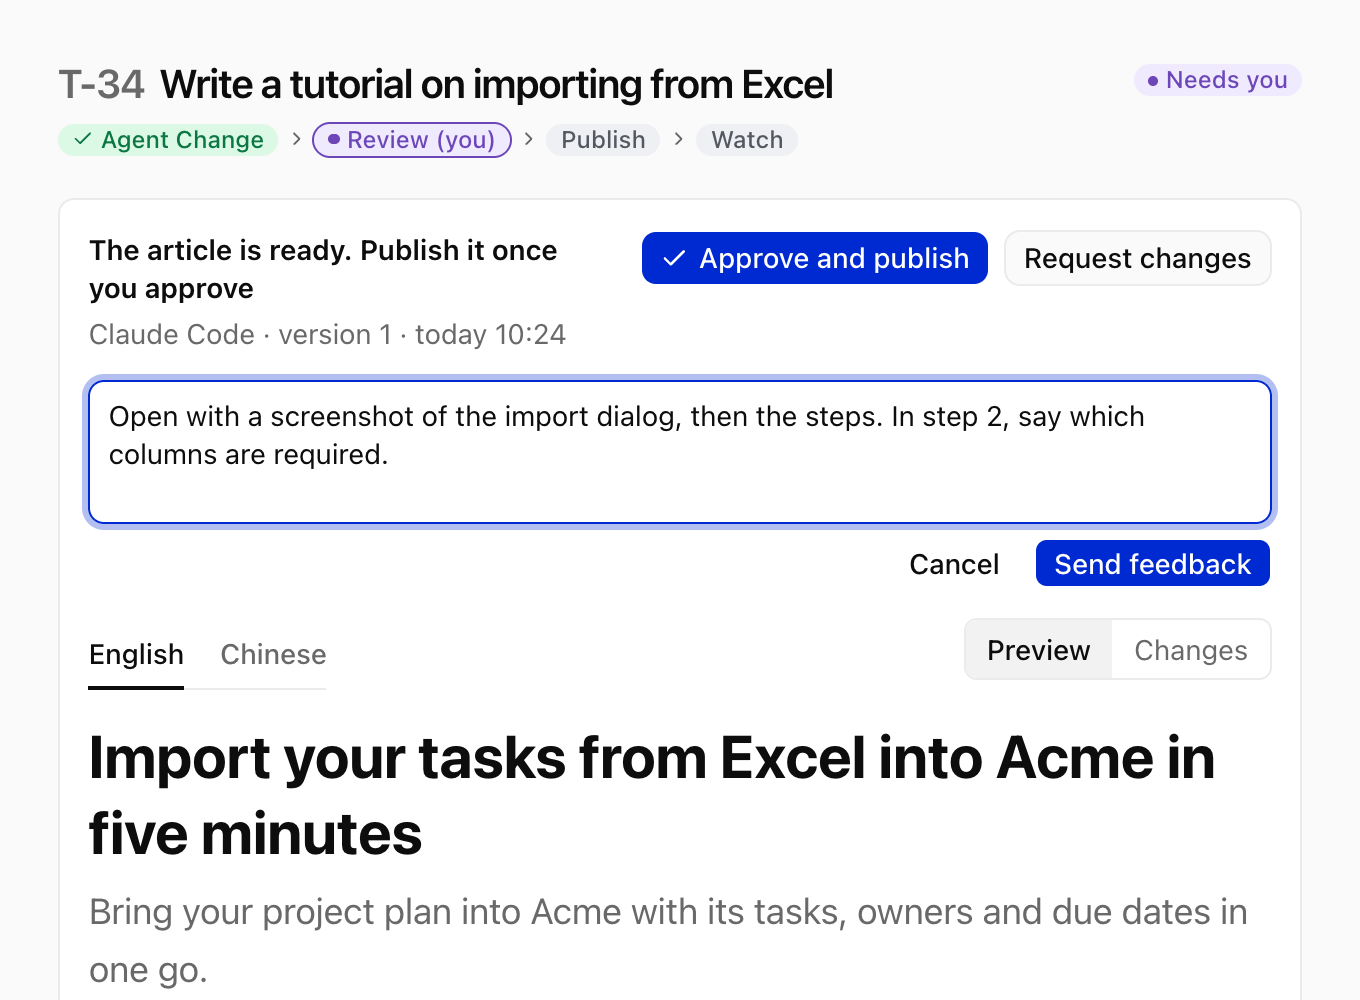Image resolution: width=1360 pixels, height=1000 pixels.
Task: Click the article title heading in preview
Action: click(652, 796)
